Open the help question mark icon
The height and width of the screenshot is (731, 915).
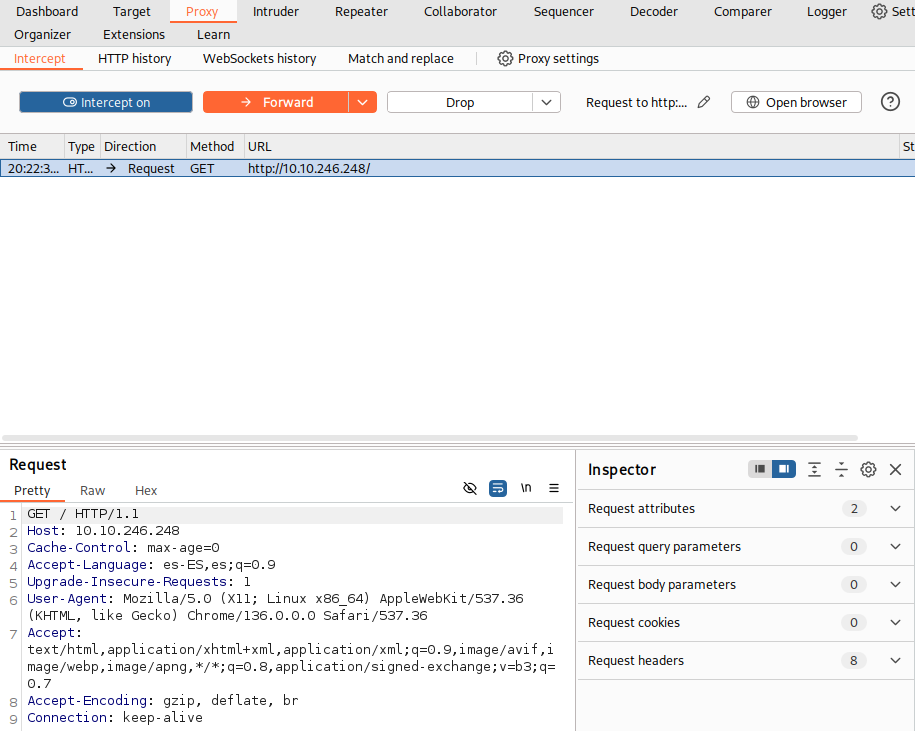[x=890, y=102]
